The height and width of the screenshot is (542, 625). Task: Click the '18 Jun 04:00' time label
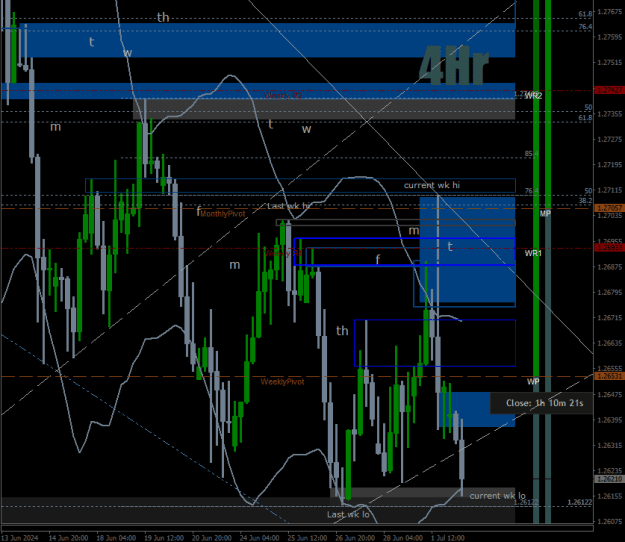[x=116, y=538]
